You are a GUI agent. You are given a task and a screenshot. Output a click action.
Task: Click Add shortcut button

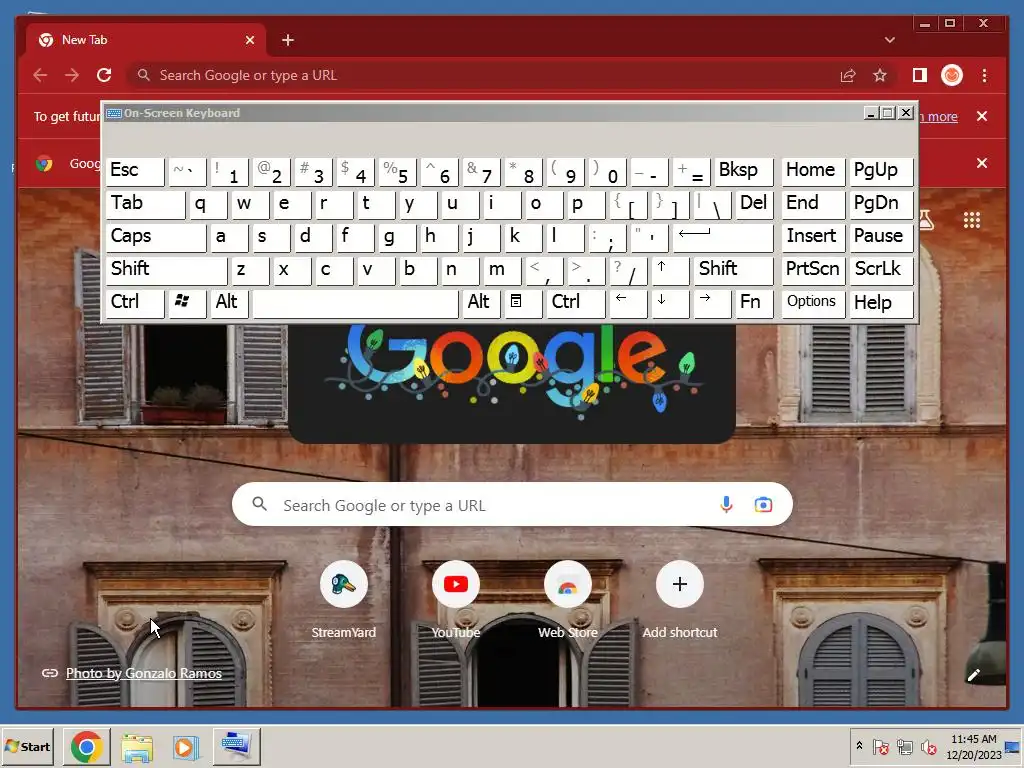click(x=679, y=600)
